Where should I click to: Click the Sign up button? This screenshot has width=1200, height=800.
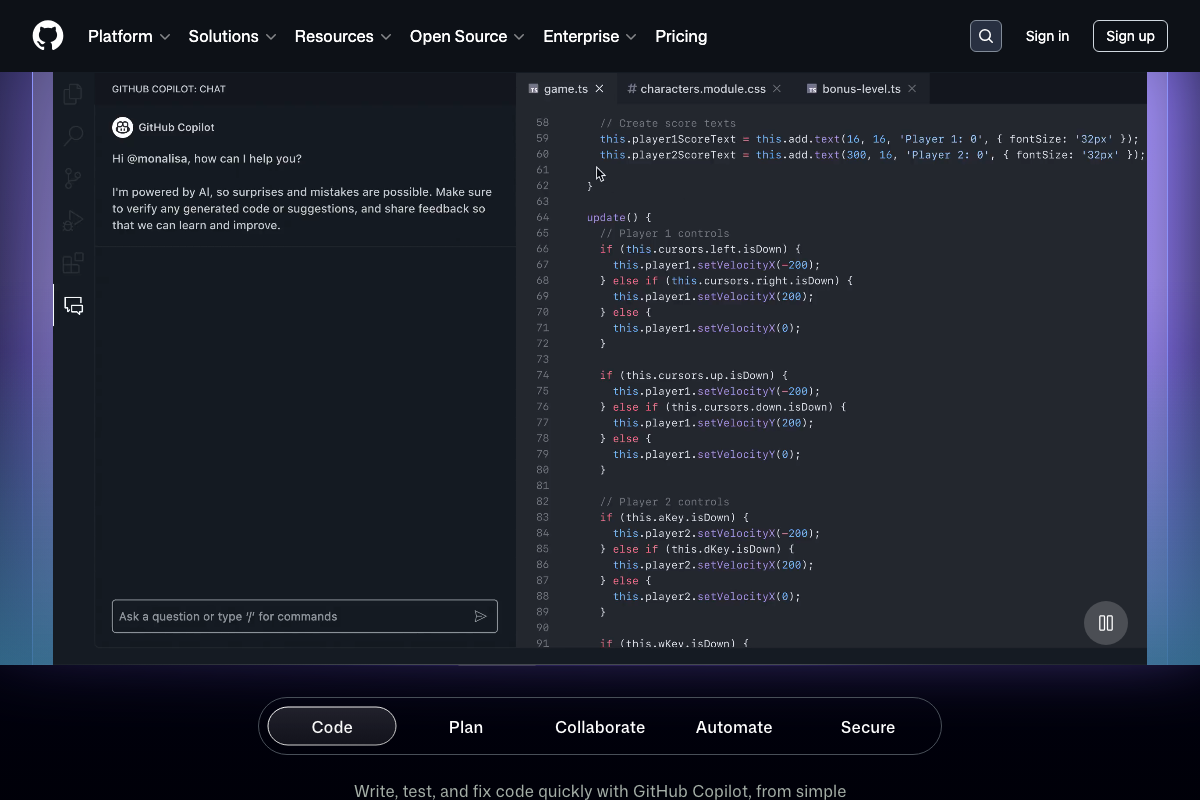point(1130,36)
